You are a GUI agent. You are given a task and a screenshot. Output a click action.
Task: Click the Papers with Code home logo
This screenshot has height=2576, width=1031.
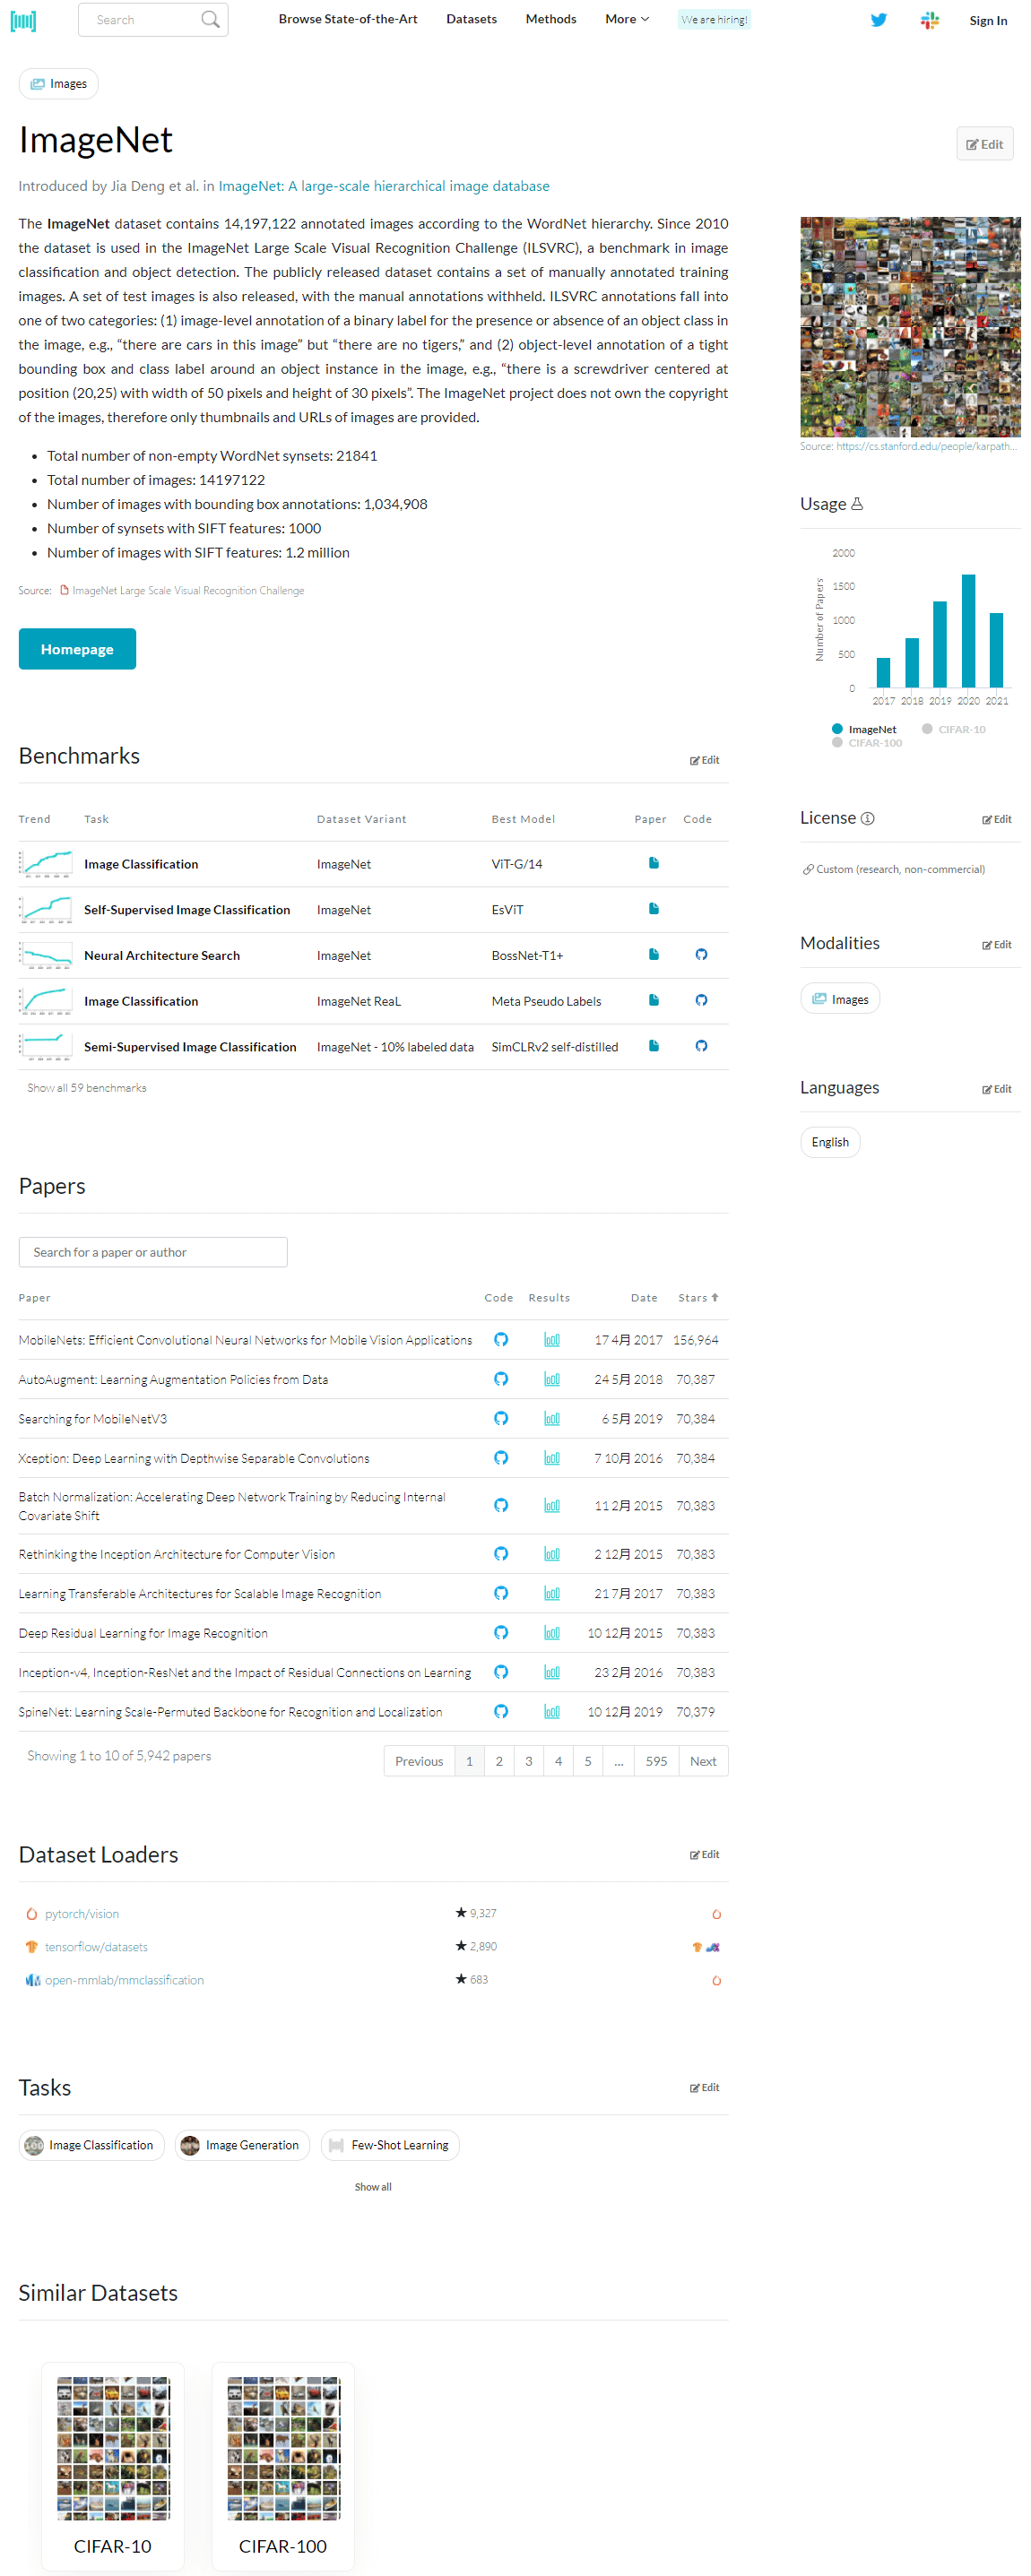pos(23,20)
